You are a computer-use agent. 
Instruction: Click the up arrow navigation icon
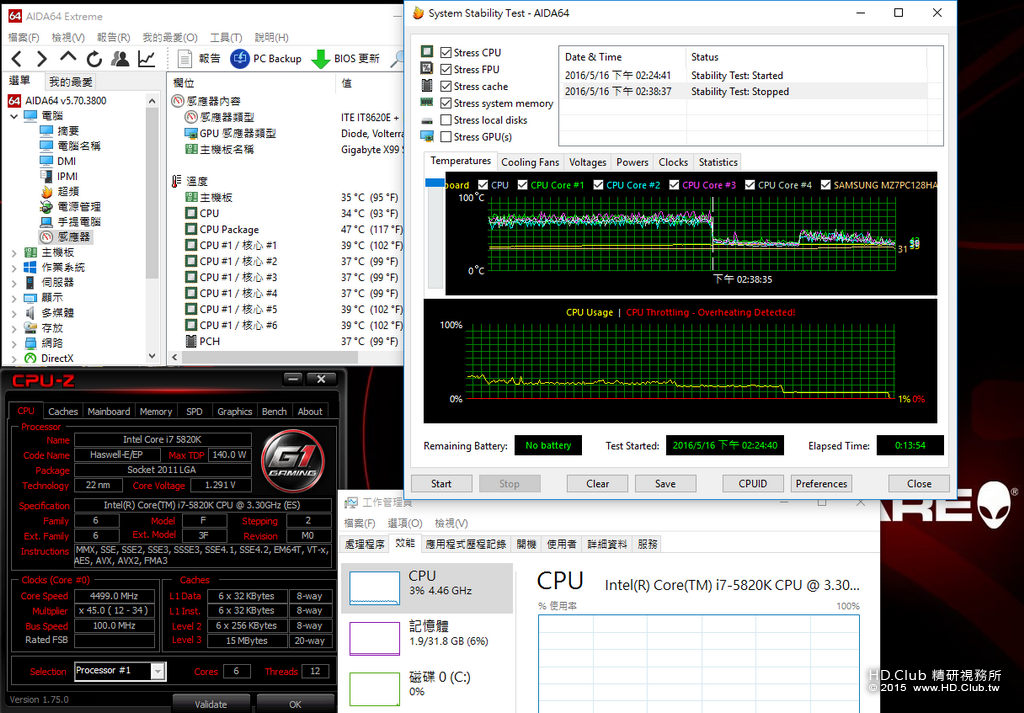click(68, 57)
